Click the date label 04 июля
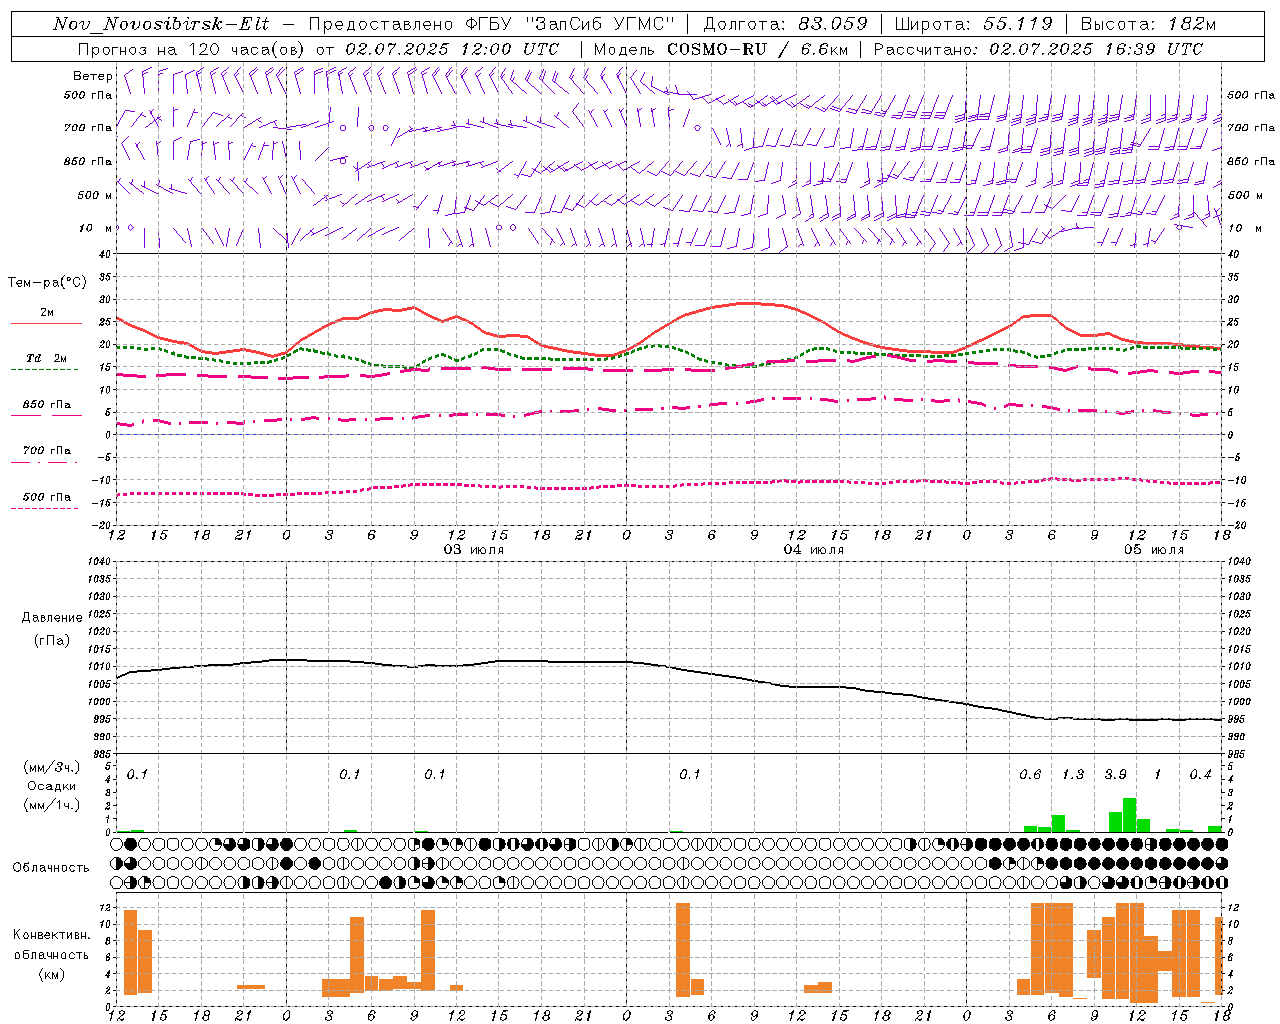This screenshot has height=1024, width=1280. click(813, 550)
